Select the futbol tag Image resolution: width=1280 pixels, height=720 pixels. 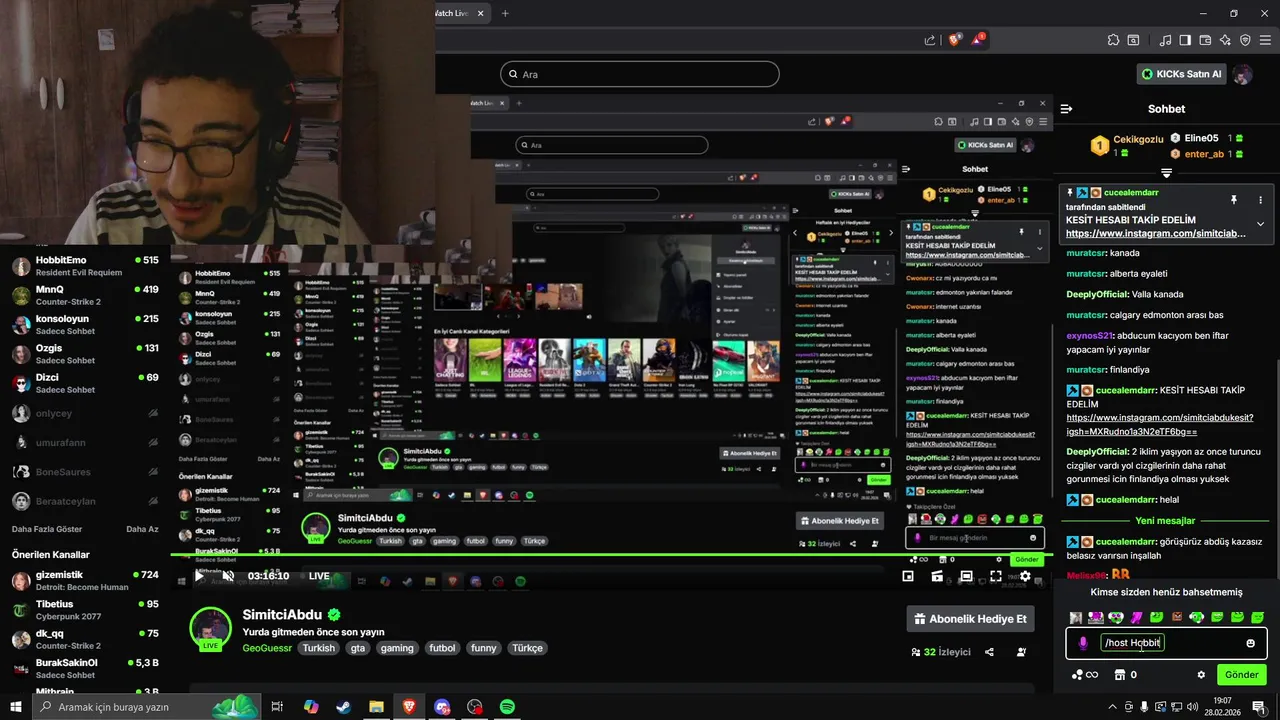pyautogui.click(x=442, y=648)
